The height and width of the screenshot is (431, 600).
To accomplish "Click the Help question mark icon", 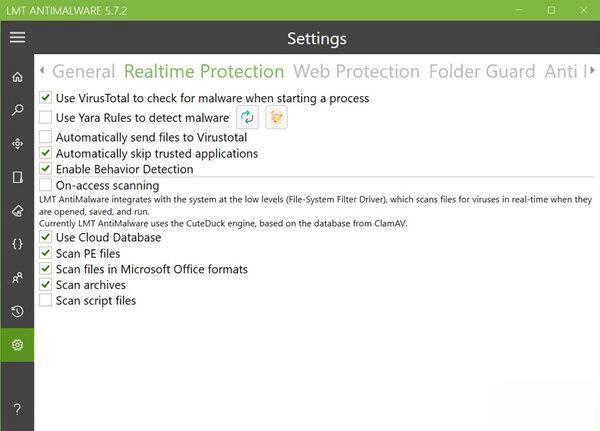I will point(17,409).
